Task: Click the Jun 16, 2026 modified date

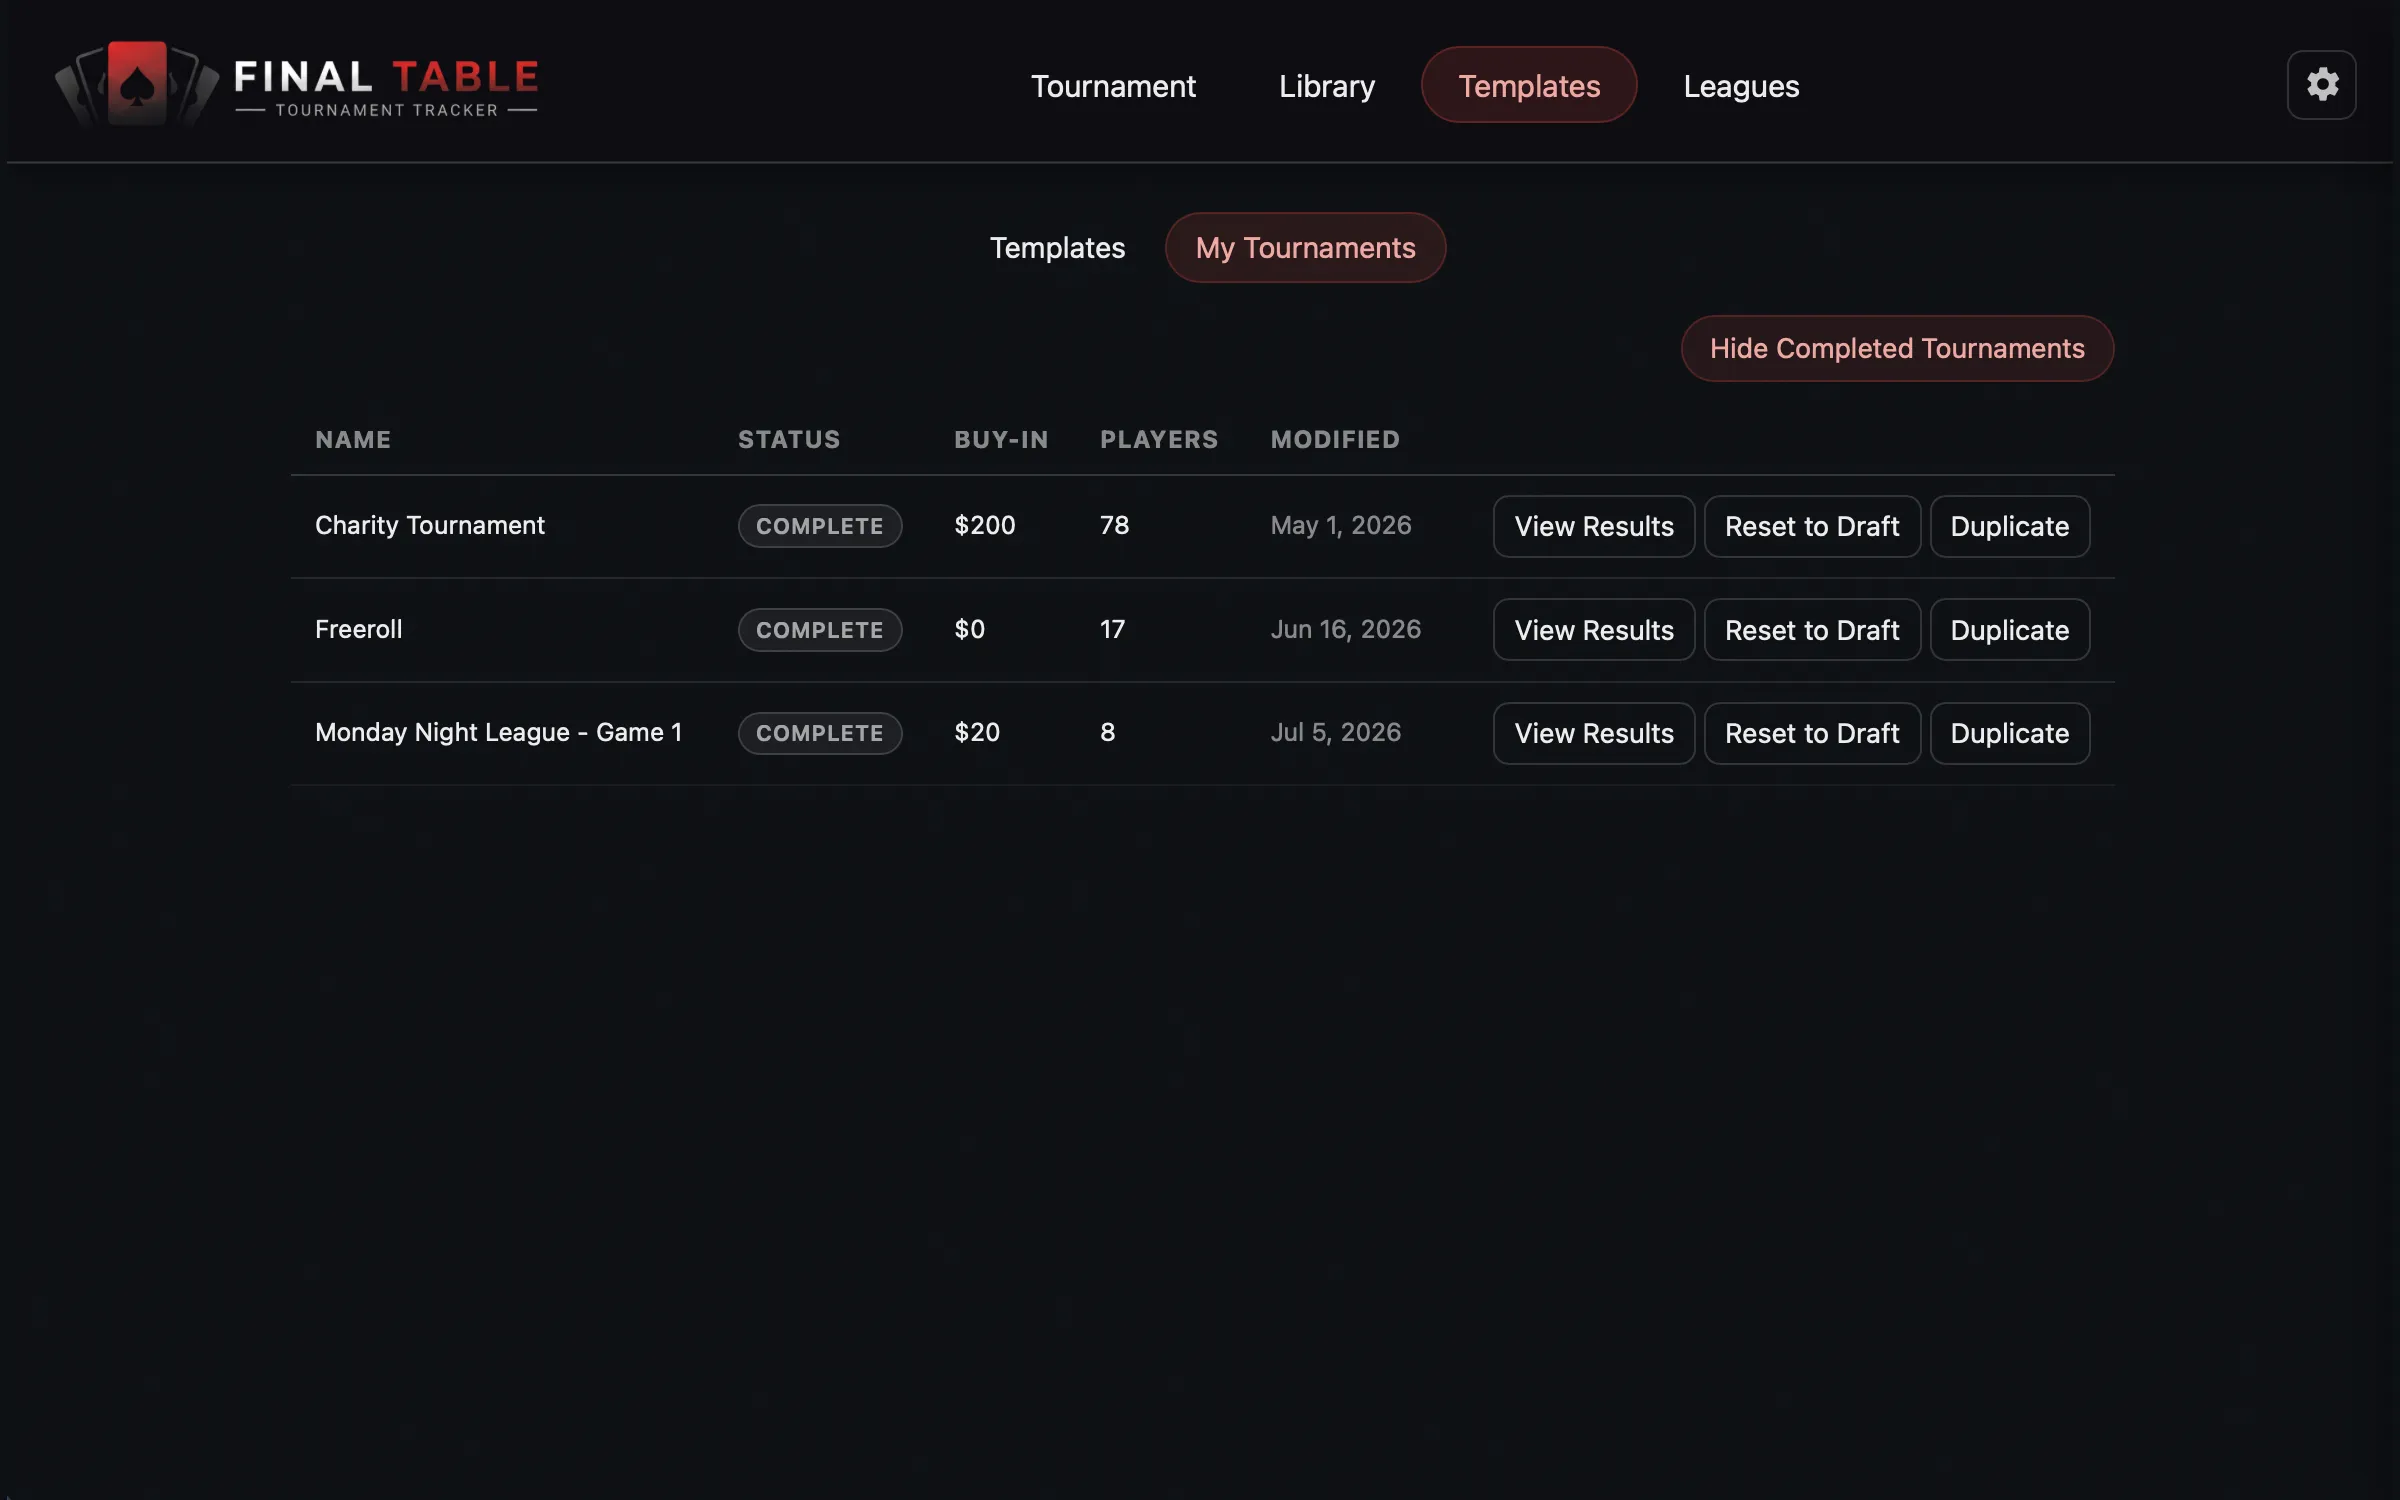Action: [x=1345, y=629]
